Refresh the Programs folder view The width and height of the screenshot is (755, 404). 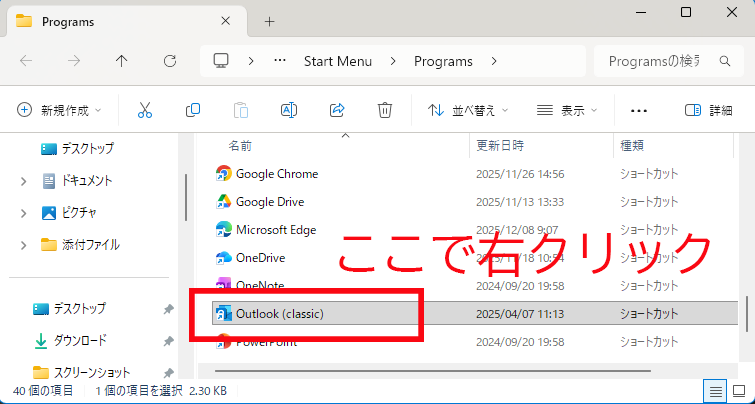[169, 61]
